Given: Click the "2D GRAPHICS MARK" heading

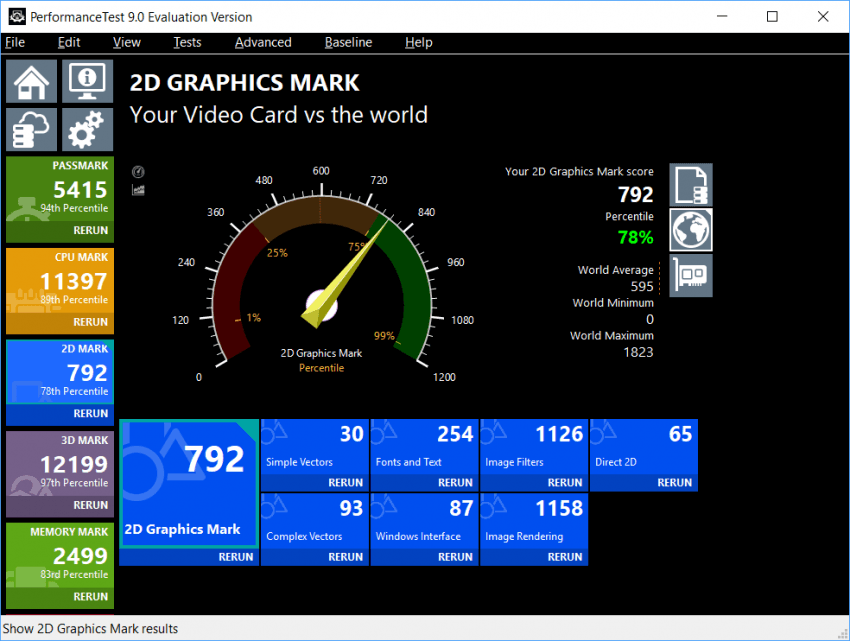Looking at the screenshot, I should [x=244, y=83].
